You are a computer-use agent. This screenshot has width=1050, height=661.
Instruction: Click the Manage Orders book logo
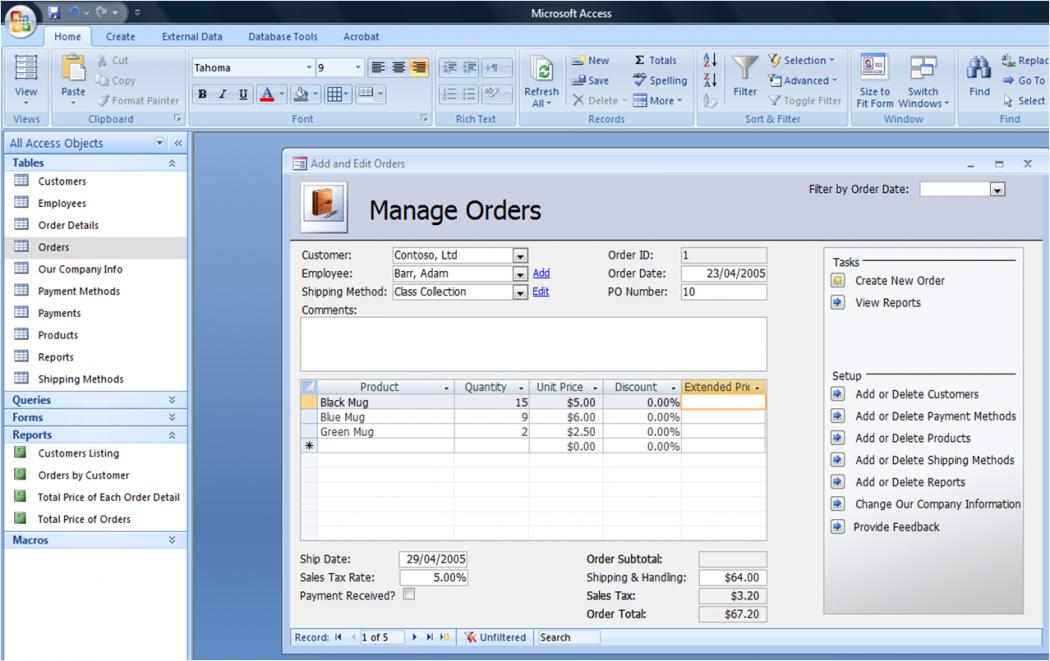pyautogui.click(x=324, y=208)
